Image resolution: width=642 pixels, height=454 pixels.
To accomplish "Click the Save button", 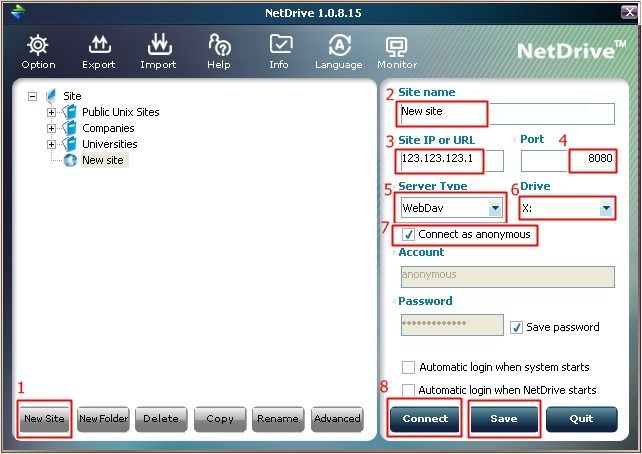I will pos(504,419).
